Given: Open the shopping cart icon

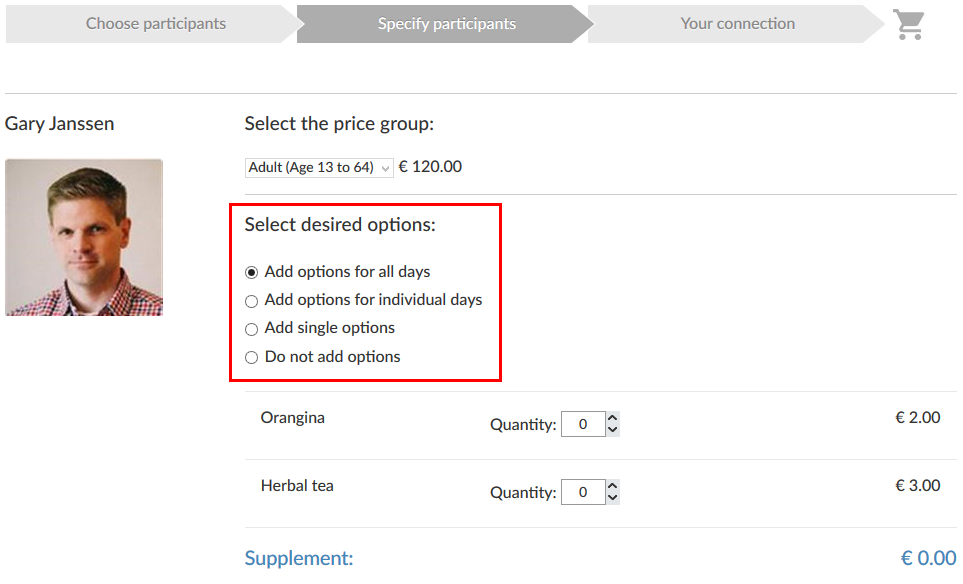Looking at the screenshot, I should point(909,24).
